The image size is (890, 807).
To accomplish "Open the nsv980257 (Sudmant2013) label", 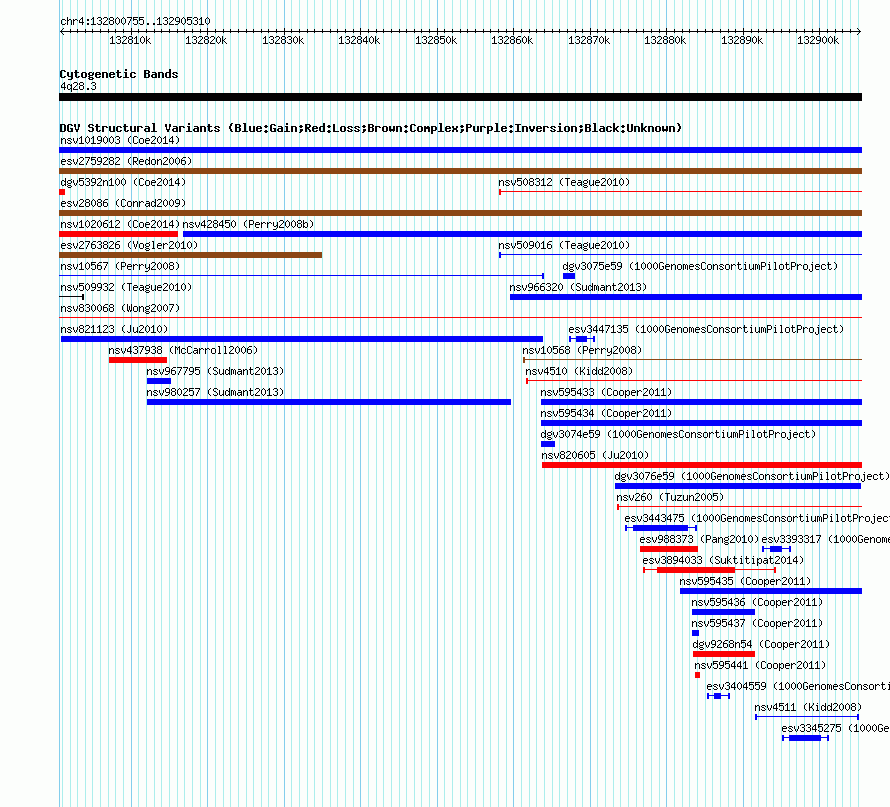I will pos(215,392).
